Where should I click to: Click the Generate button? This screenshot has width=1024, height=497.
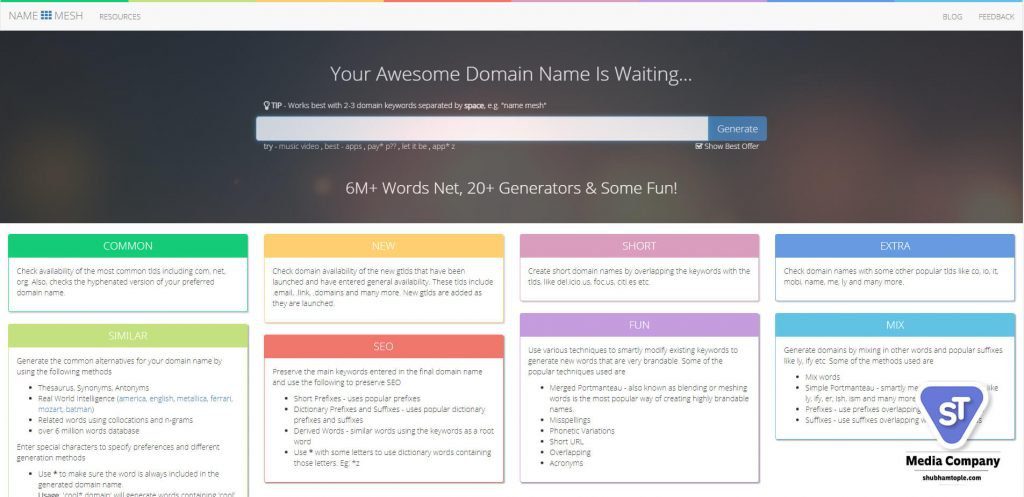[x=737, y=129]
